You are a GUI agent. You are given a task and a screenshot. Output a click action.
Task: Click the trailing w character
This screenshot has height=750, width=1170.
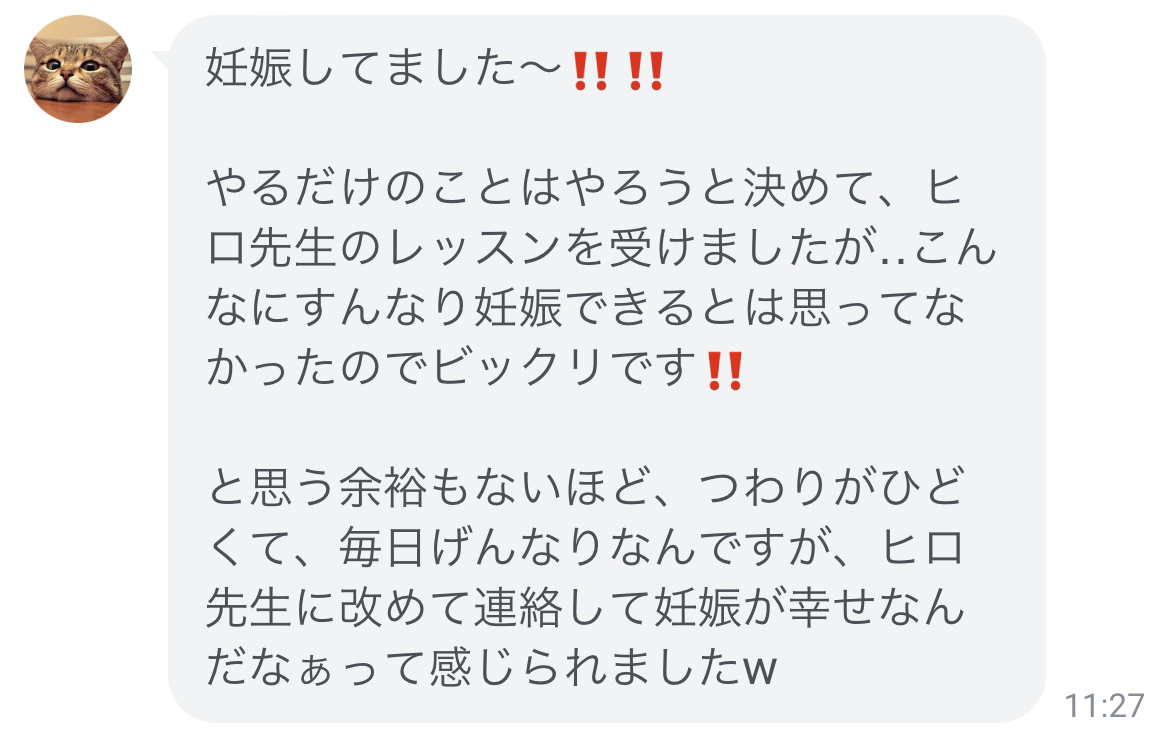760,671
